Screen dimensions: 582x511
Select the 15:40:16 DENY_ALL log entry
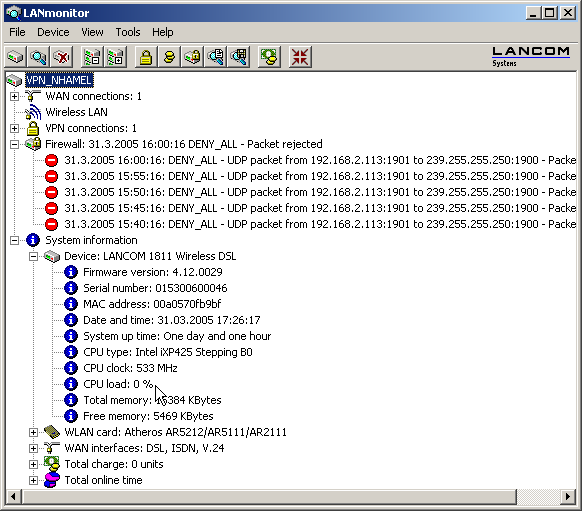[320, 224]
